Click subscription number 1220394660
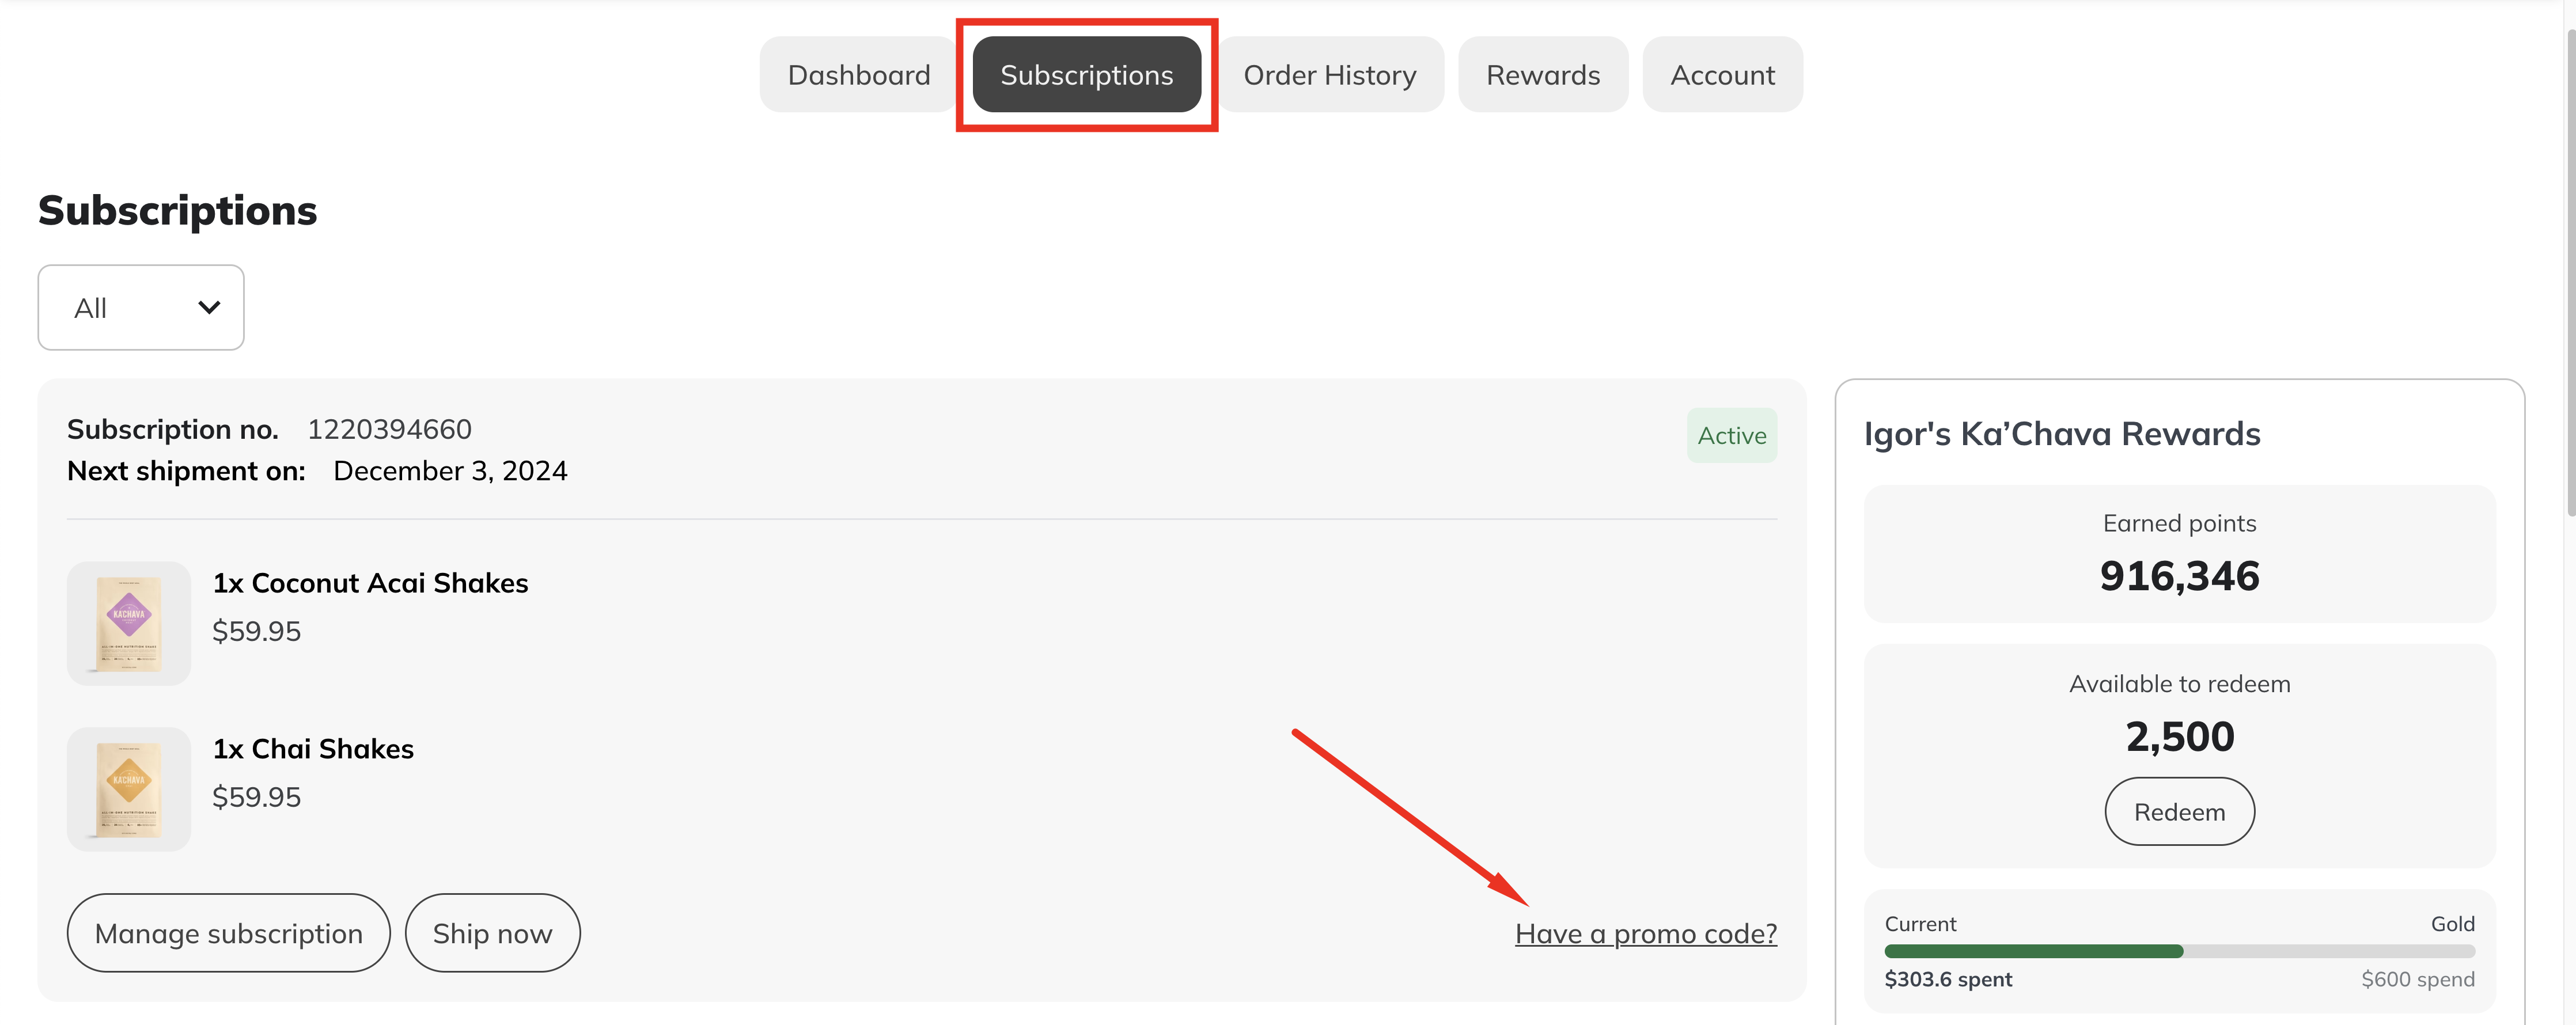 pyautogui.click(x=389, y=429)
